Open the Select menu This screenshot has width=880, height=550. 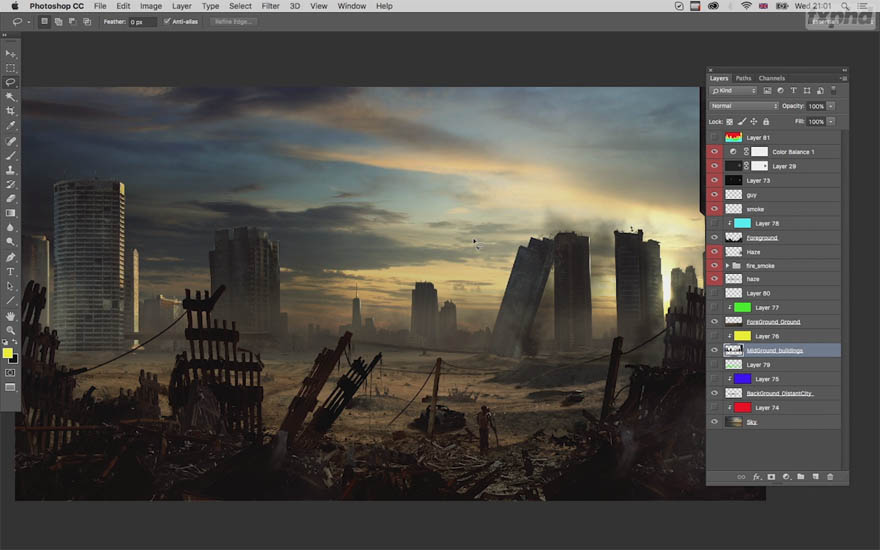click(x=240, y=6)
